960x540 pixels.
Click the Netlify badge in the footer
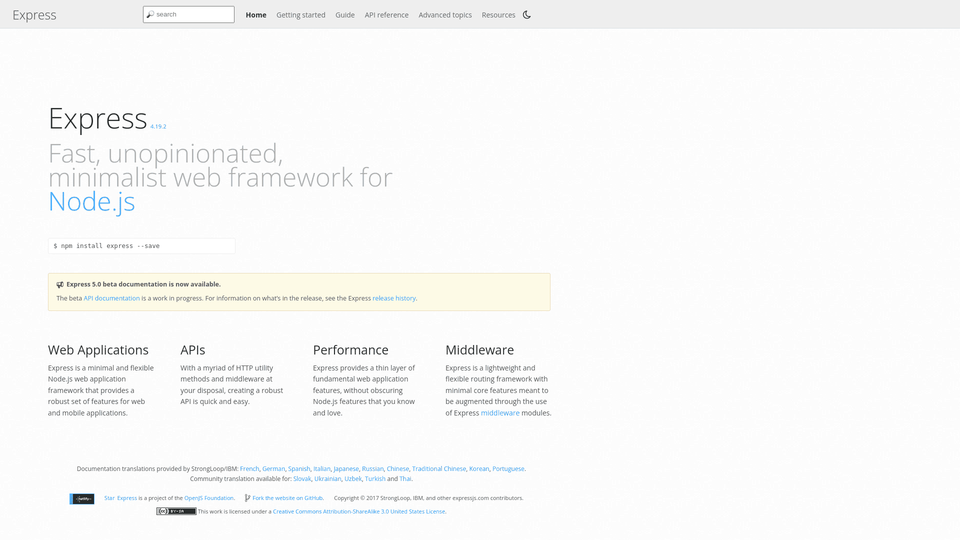(x=82, y=499)
